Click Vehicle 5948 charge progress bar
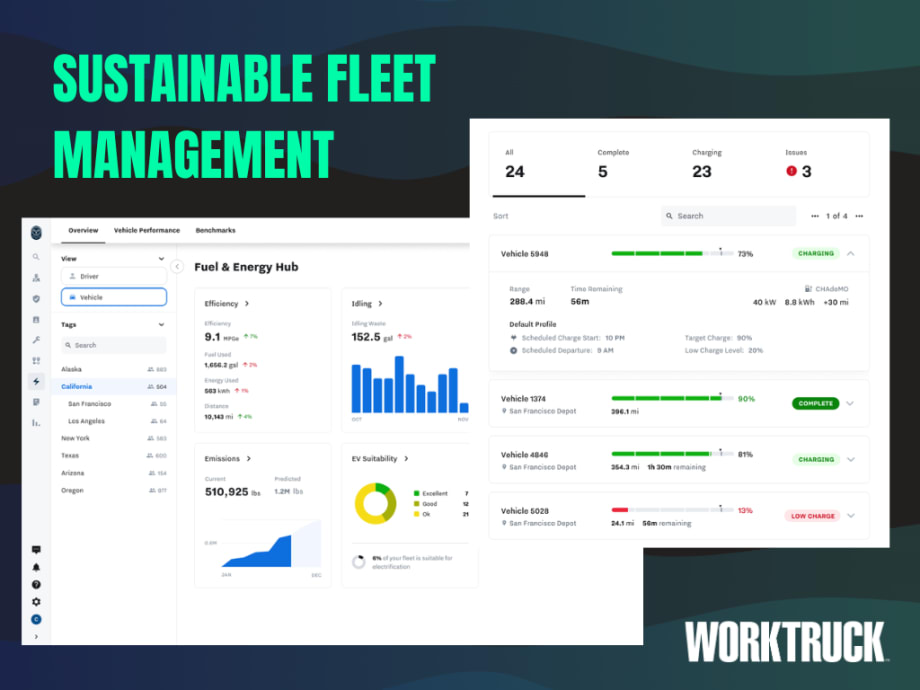Screen dimensions: 920x690 coord(672,253)
